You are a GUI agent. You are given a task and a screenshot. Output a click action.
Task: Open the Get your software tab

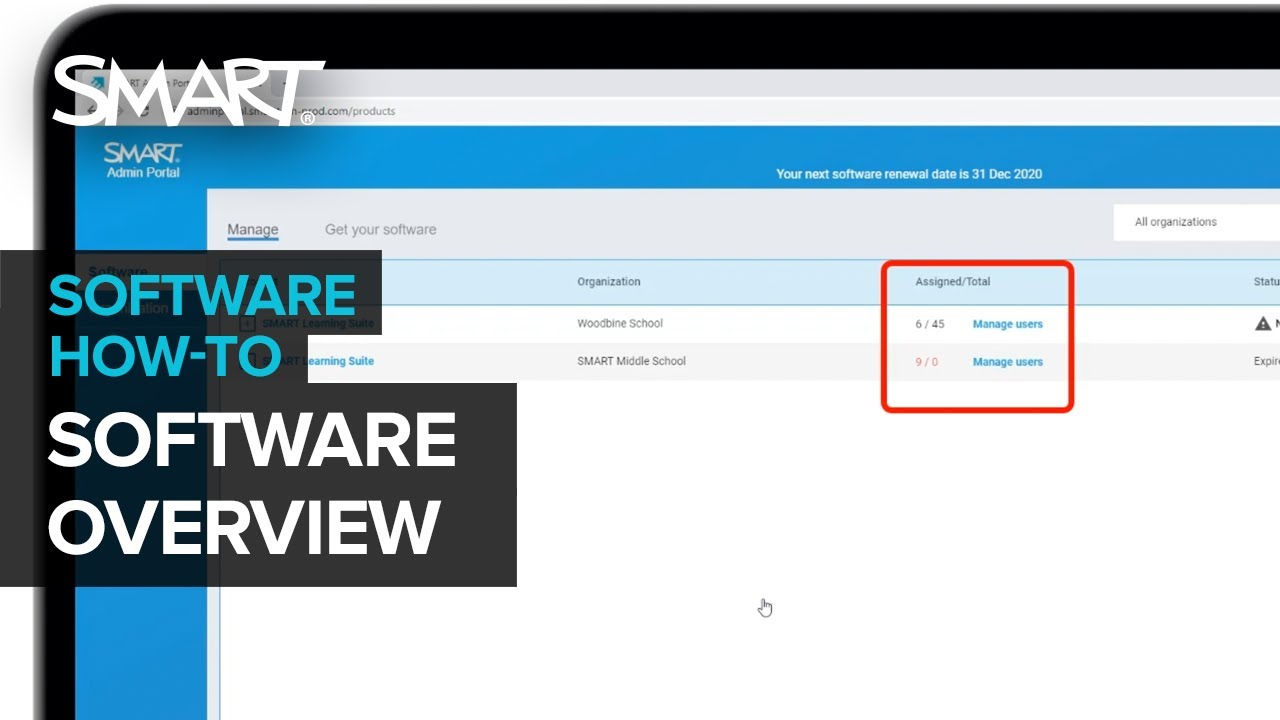coord(380,230)
